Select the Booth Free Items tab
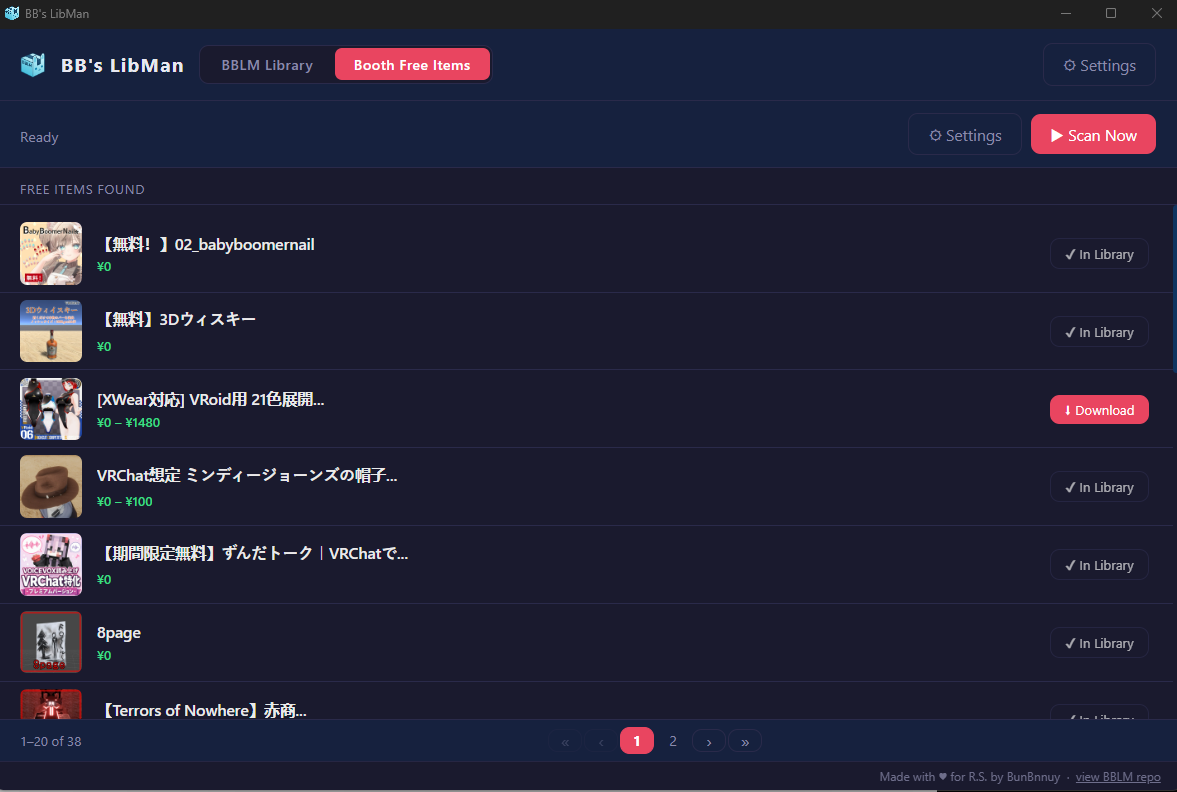 tap(412, 65)
